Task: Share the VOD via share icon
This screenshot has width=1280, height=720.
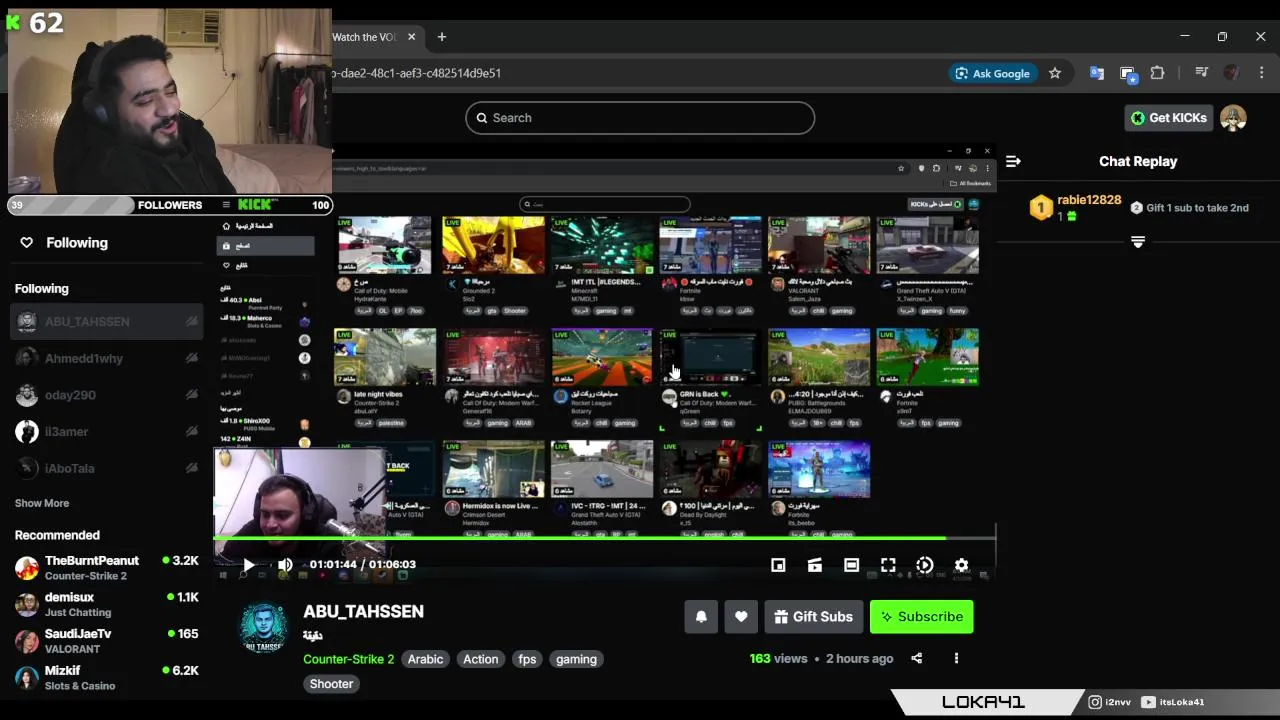Action: 917,658
